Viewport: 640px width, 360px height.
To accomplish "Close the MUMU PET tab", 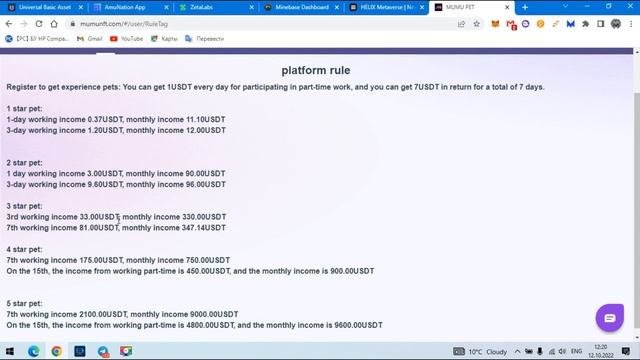I will click(507, 7).
